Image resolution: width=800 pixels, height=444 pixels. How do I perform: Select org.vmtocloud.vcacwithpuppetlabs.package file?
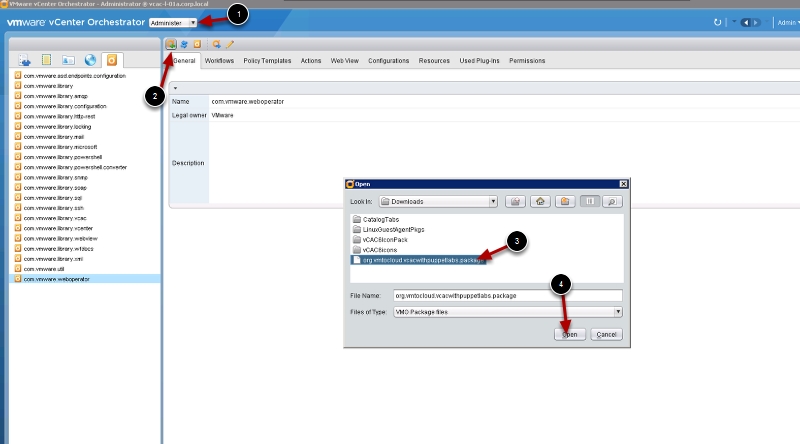pyautogui.click(x=418, y=260)
